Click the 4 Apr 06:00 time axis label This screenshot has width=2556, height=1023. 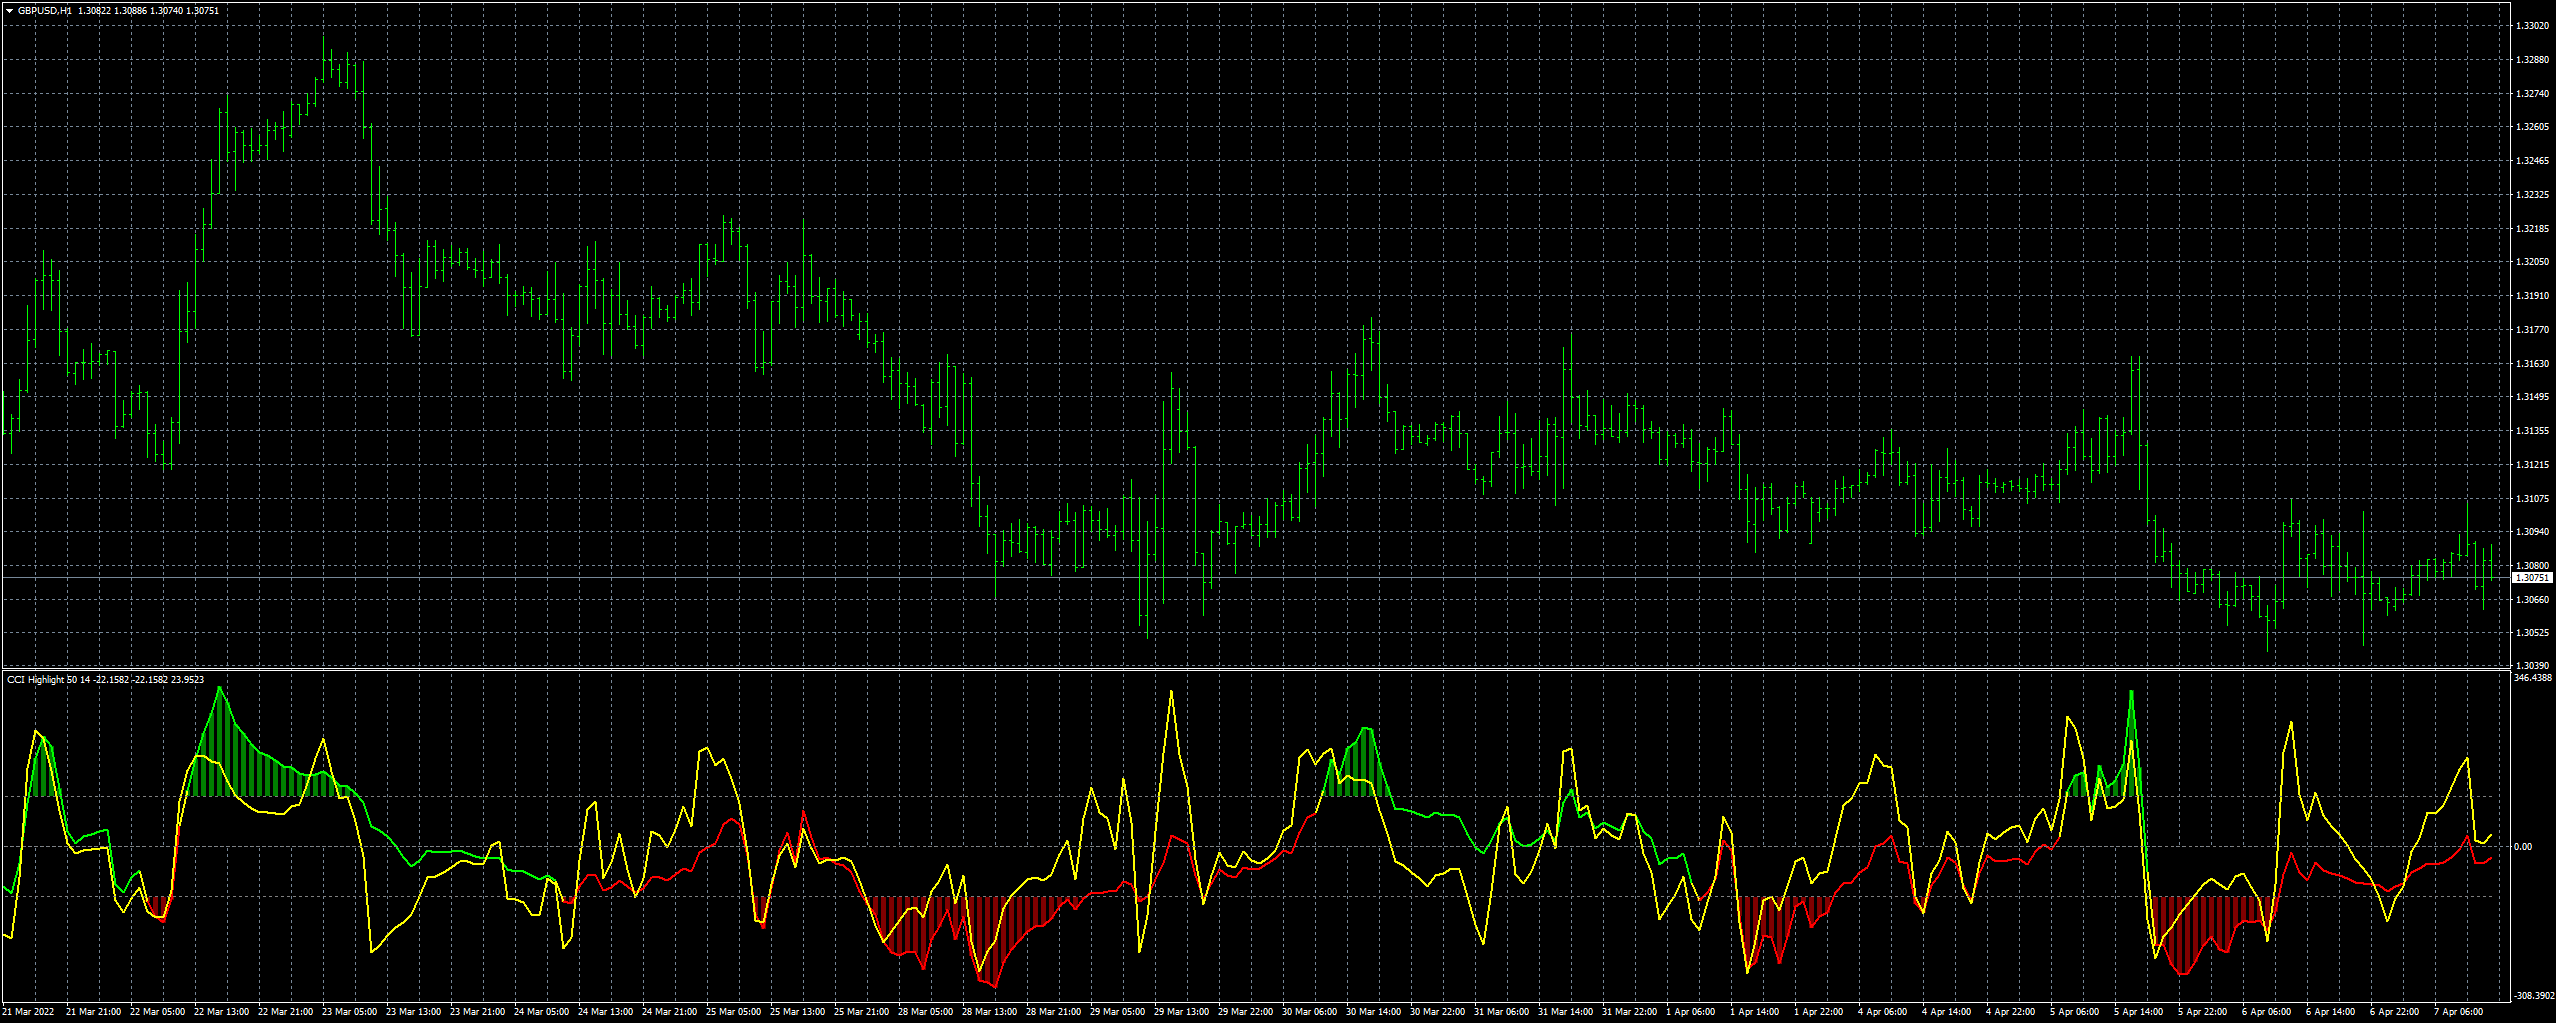click(1882, 1012)
